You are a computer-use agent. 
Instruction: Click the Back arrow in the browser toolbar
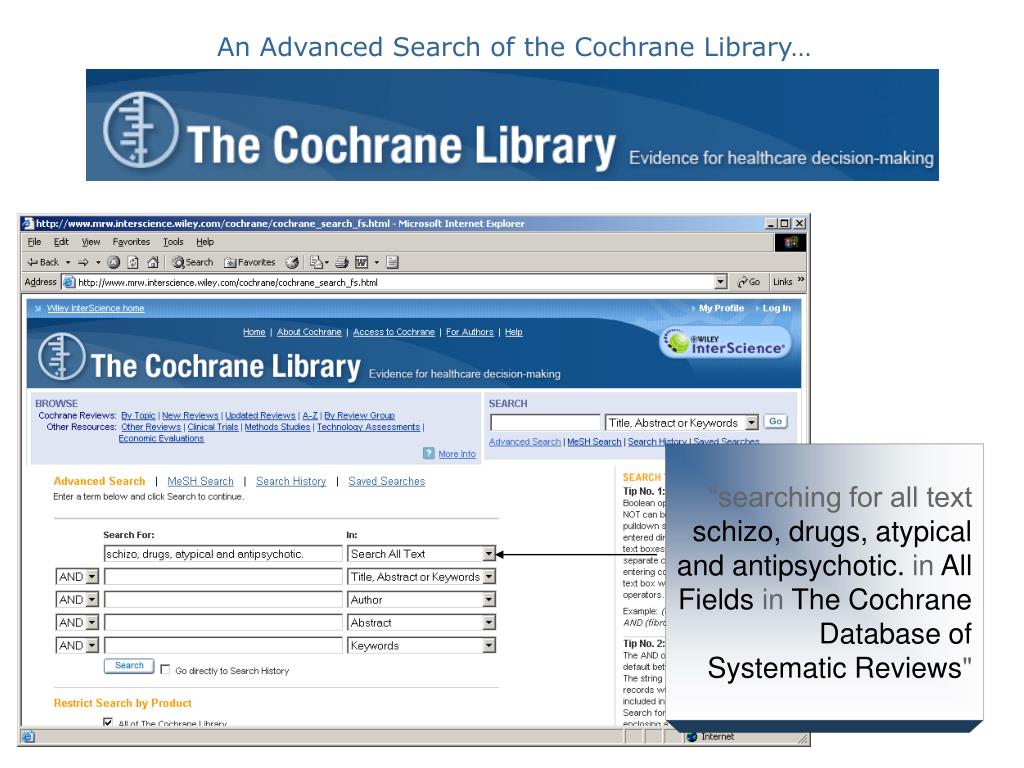pos(43,263)
